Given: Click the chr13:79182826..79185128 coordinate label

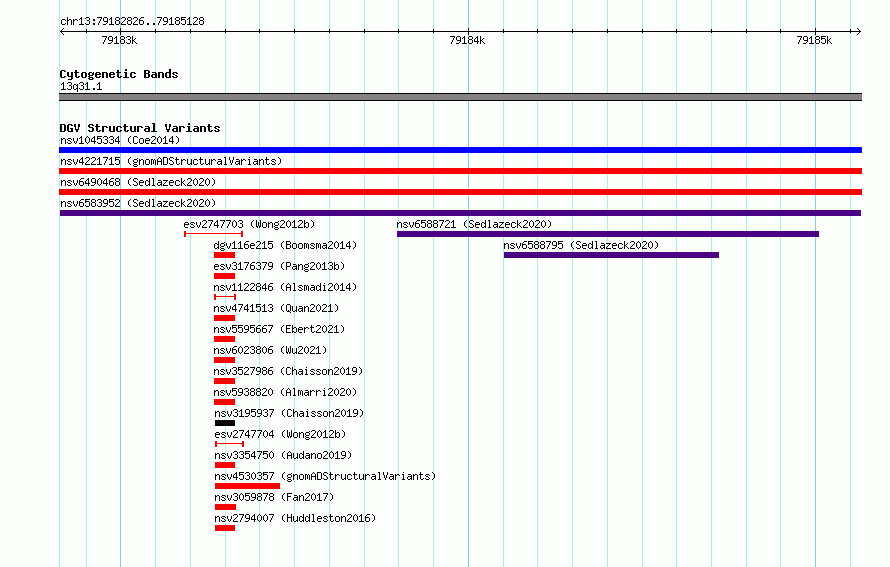Looking at the screenshot, I should pyautogui.click(x=132, y=22).
